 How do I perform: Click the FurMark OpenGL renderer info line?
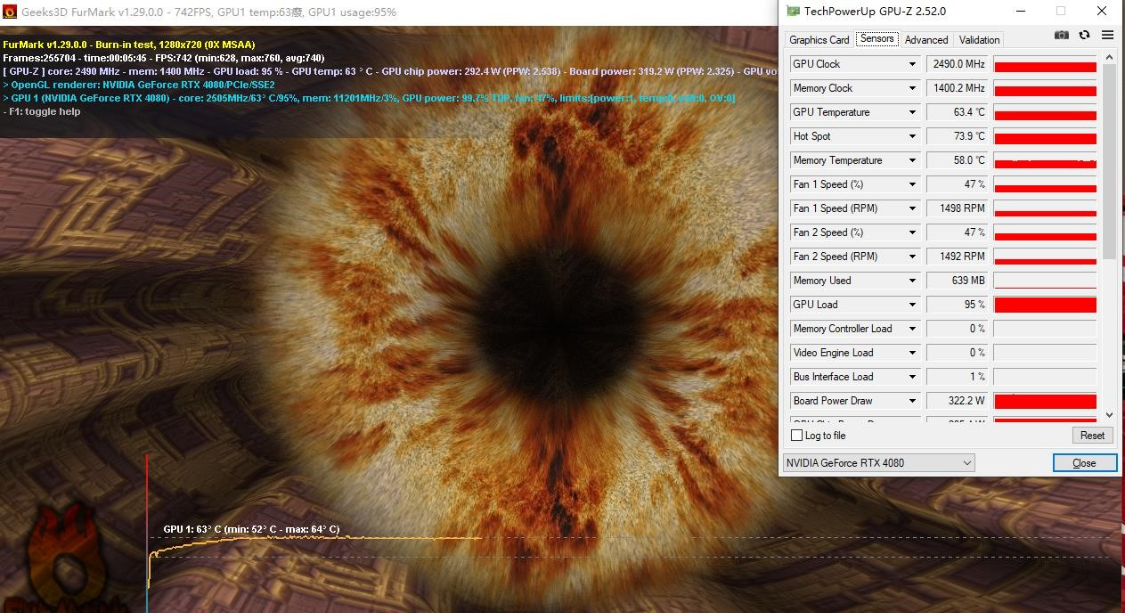tap(138, 85)
